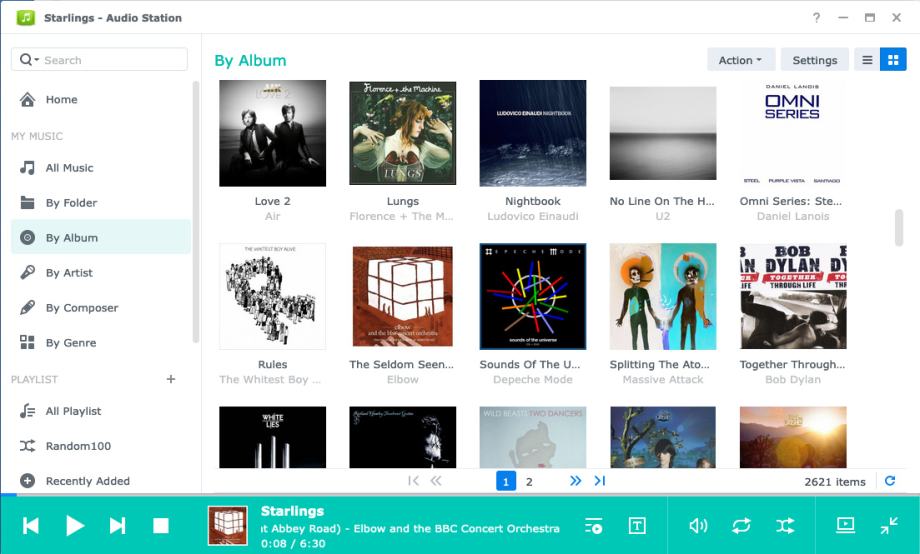Toggle shuffle playback

[785, 525]
